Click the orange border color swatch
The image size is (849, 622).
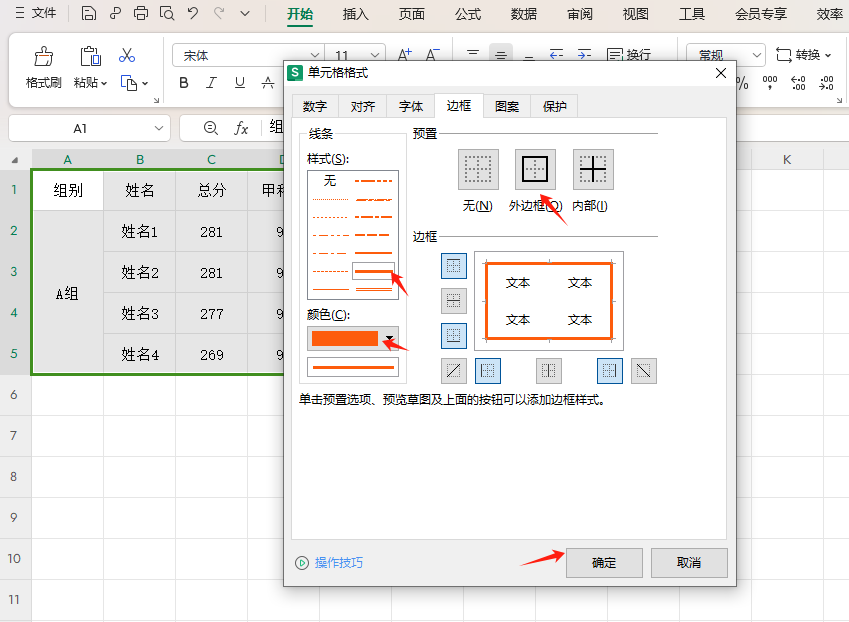345,338
